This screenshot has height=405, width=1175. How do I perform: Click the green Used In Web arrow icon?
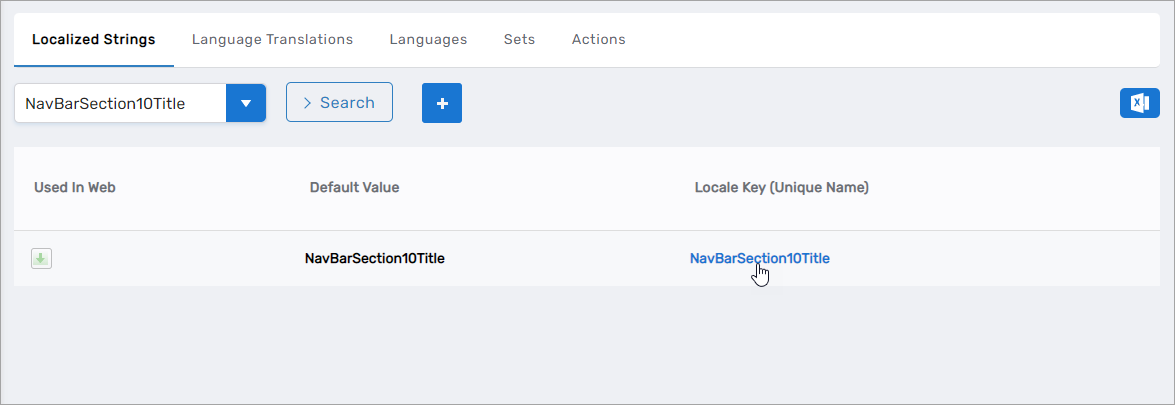[41, 259]
